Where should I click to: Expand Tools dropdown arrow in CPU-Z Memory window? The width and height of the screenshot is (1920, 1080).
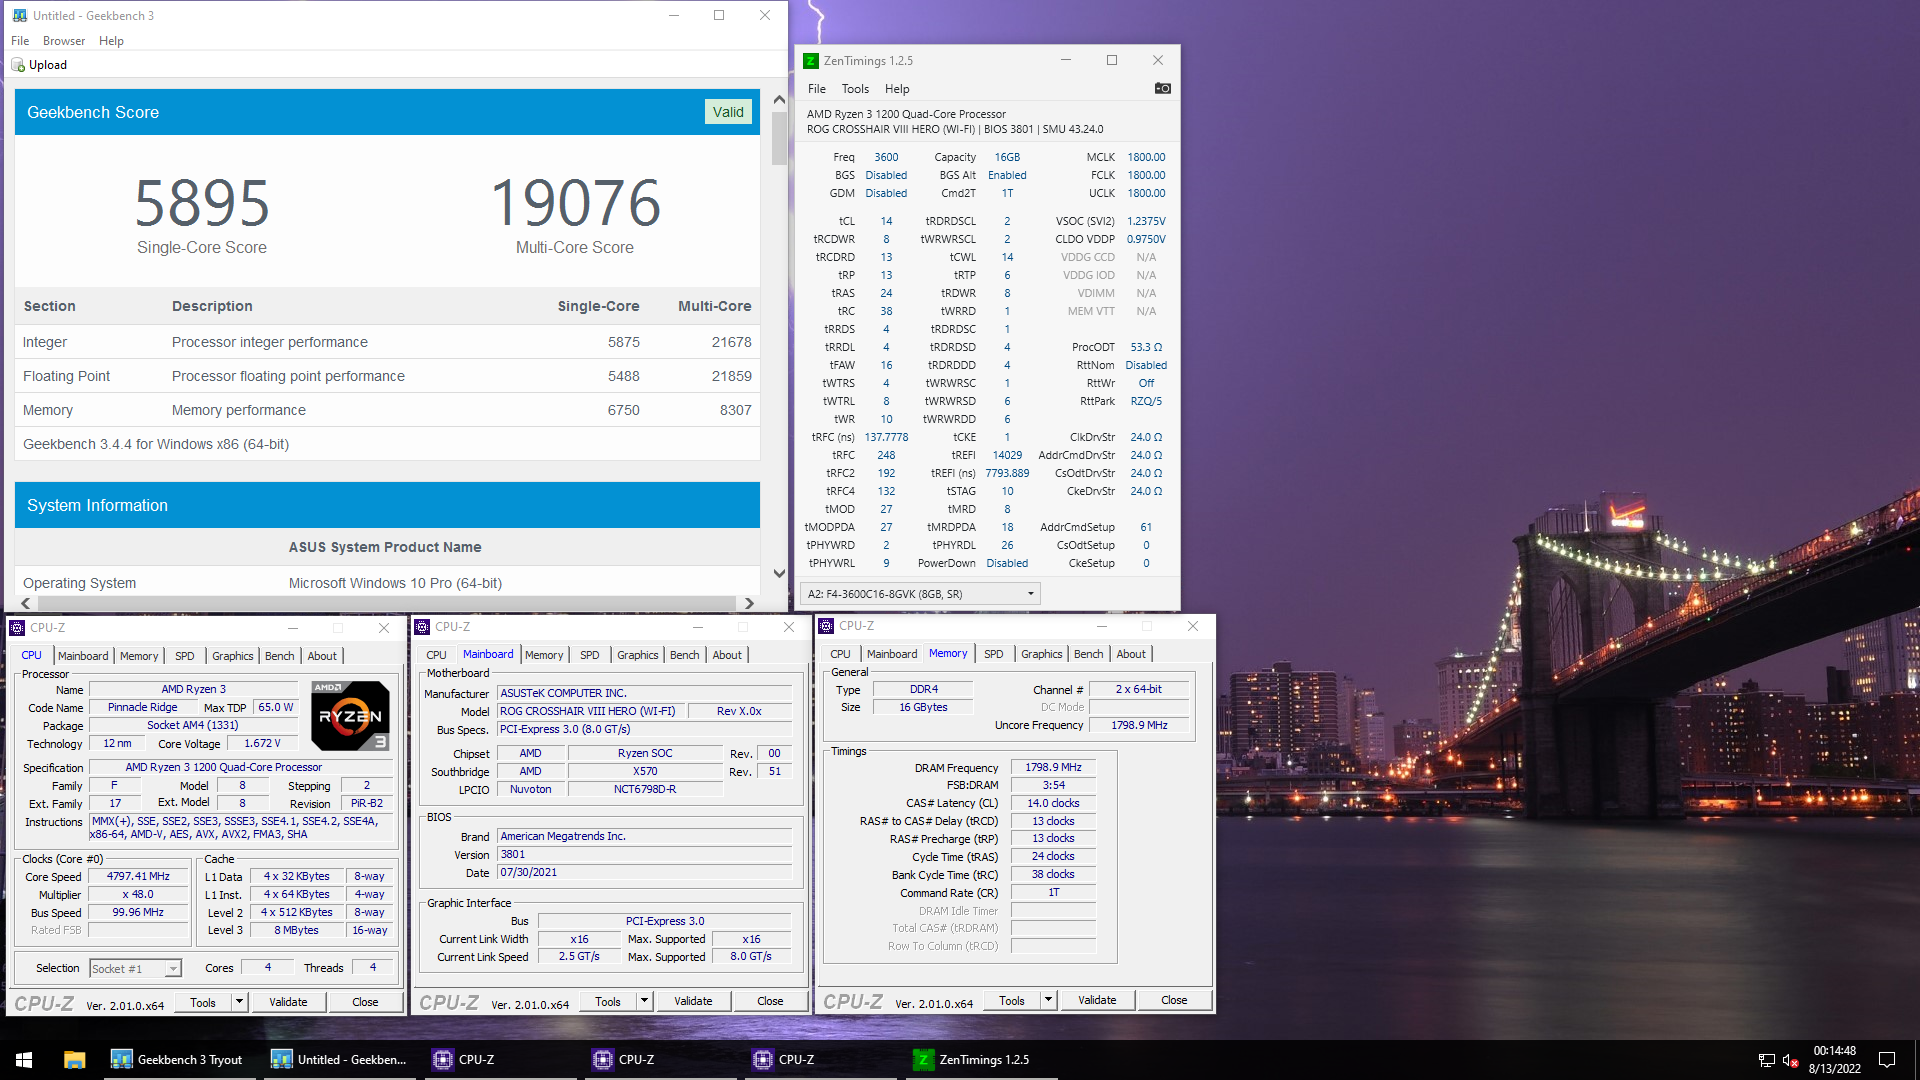[x=1048, y=1000]
